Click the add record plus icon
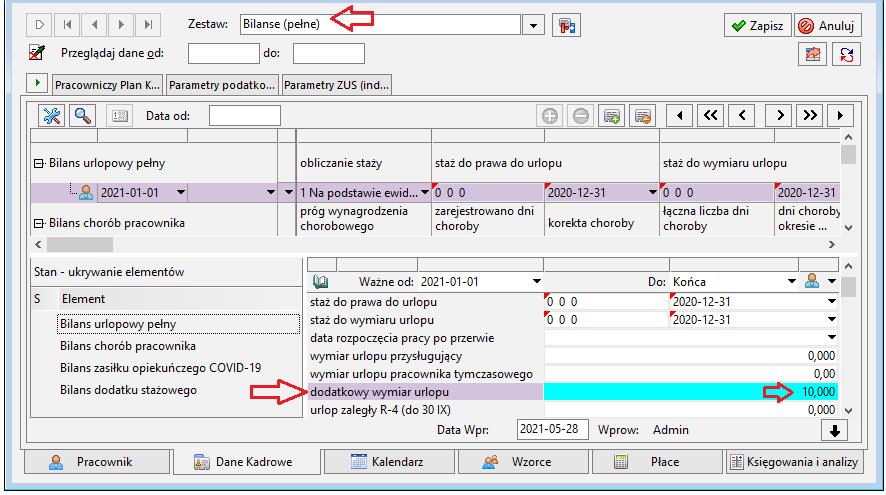 (x=550, y=116)
